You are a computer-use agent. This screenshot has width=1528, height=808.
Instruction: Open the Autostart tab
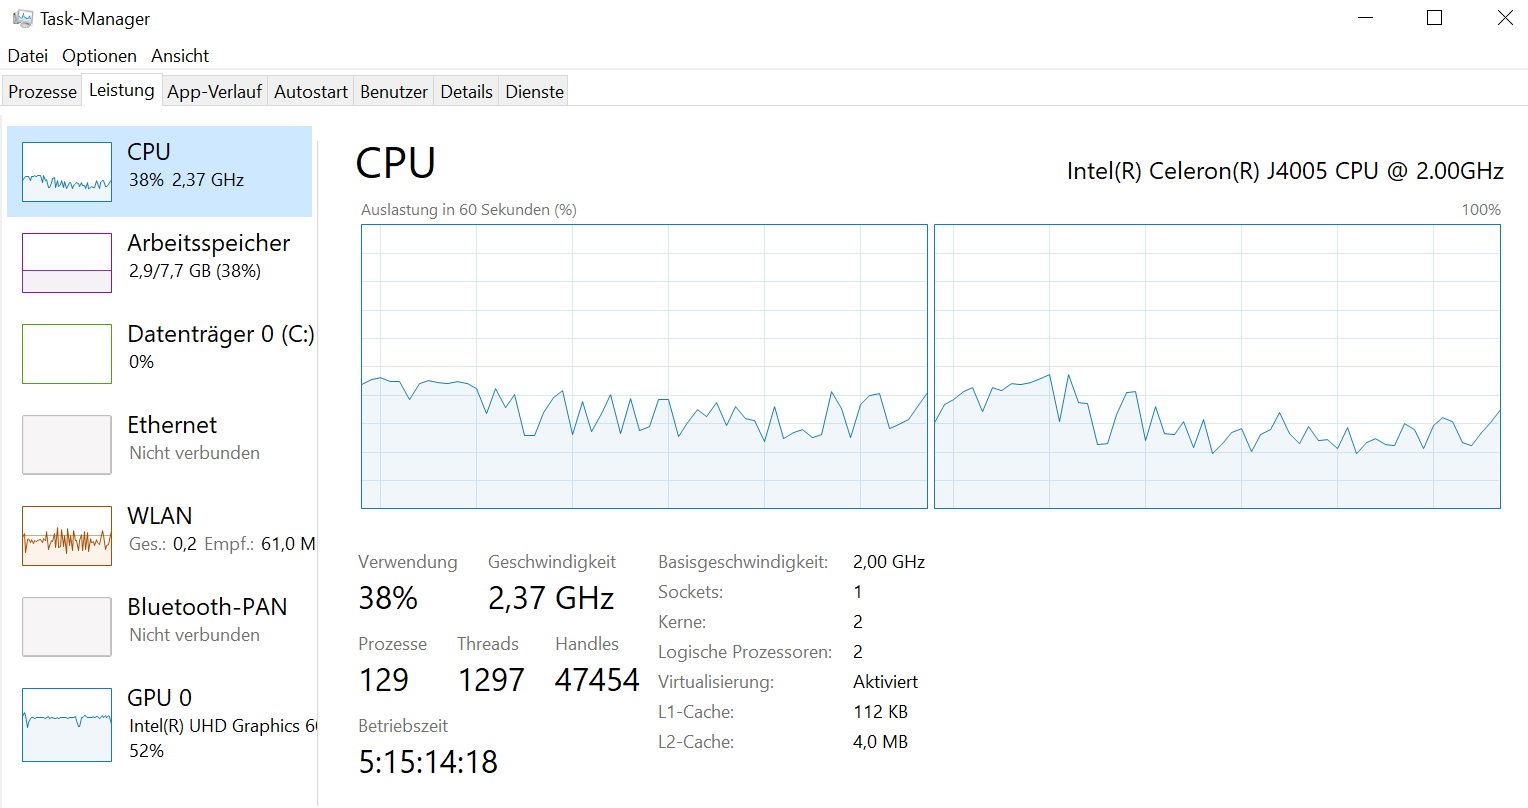311,91
